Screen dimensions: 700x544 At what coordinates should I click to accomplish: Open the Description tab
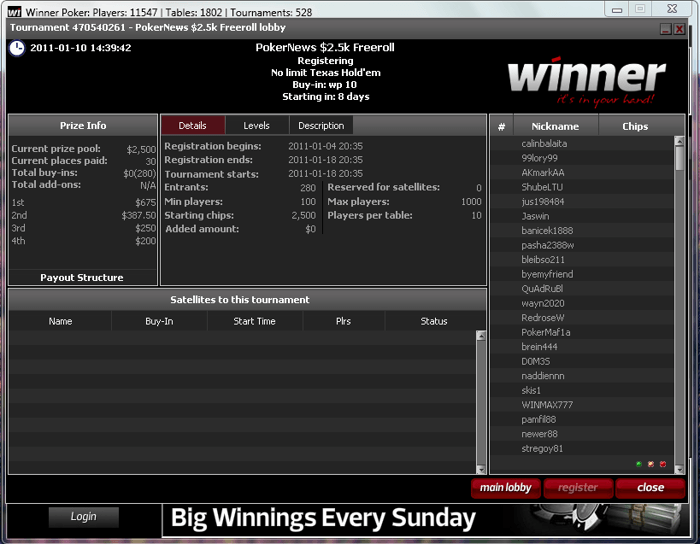[x=321, y=125]
